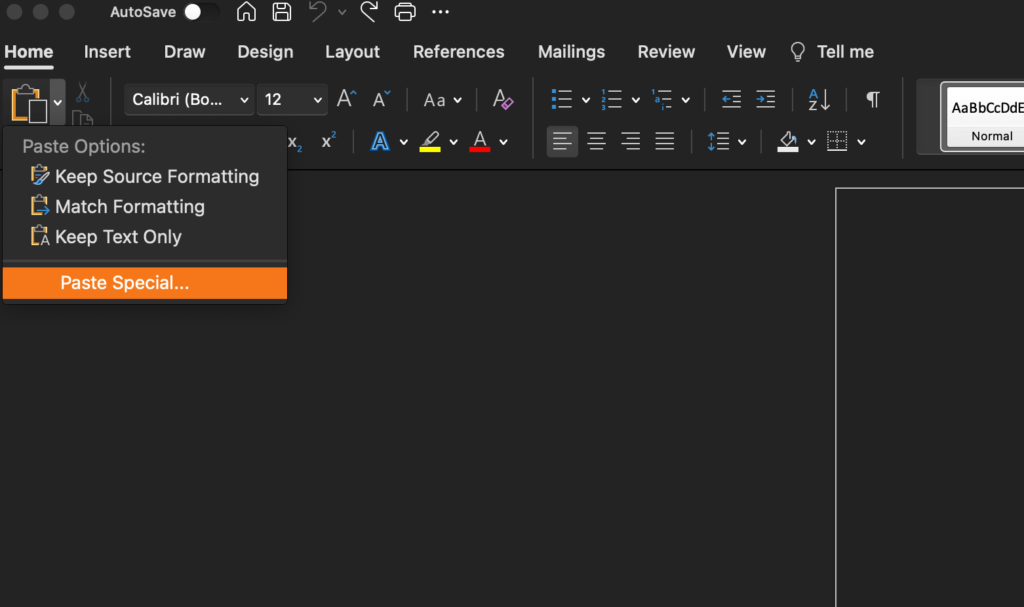This screenshot has height=607, width=1024.
Task: Toggle align left paragraph button
Action: click(562, 142)
